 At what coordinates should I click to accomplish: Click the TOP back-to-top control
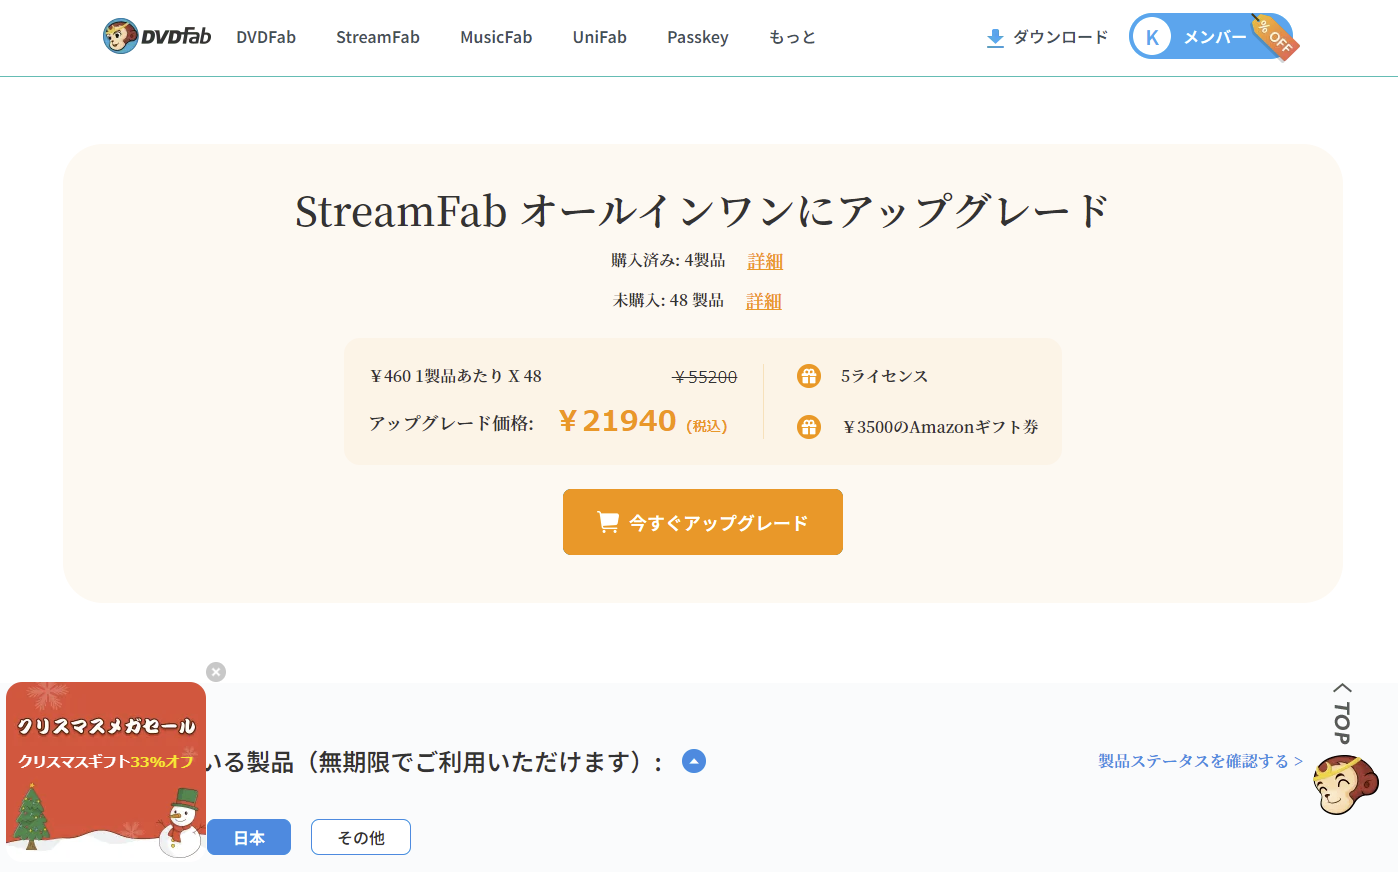1342,714
